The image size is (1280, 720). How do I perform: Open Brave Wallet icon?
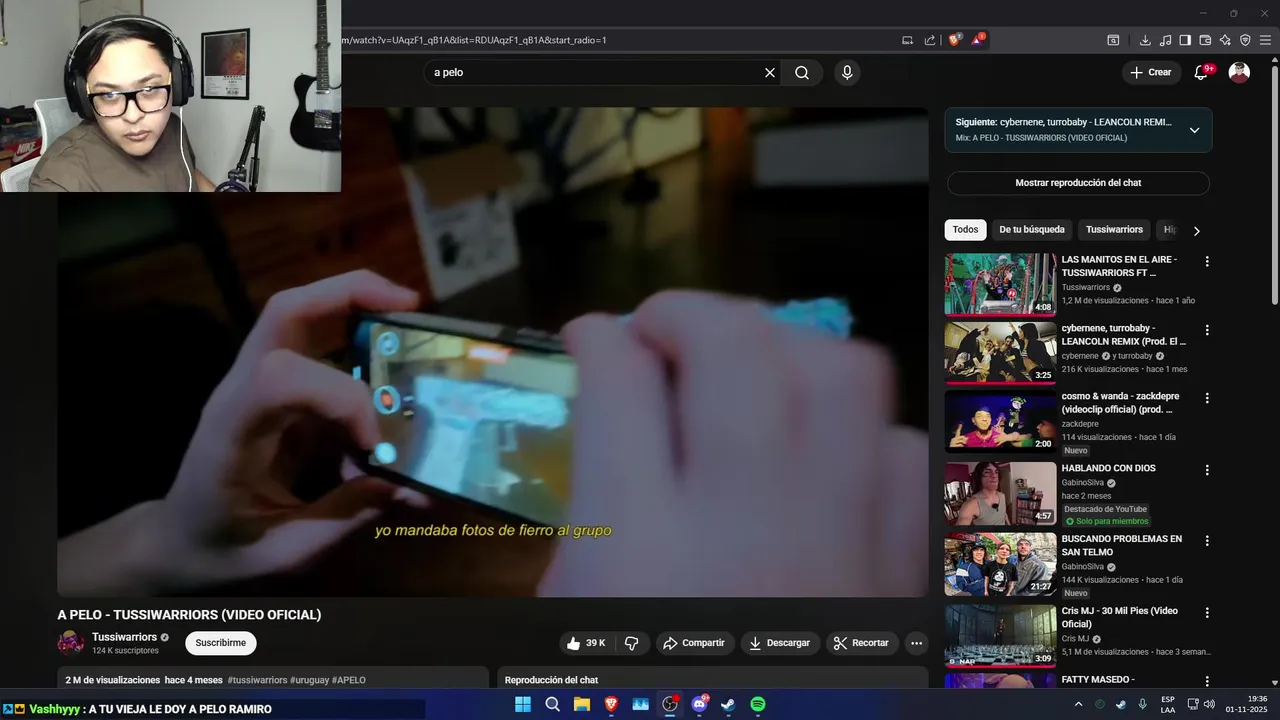pyautogui.click(x=1205, y=40)
